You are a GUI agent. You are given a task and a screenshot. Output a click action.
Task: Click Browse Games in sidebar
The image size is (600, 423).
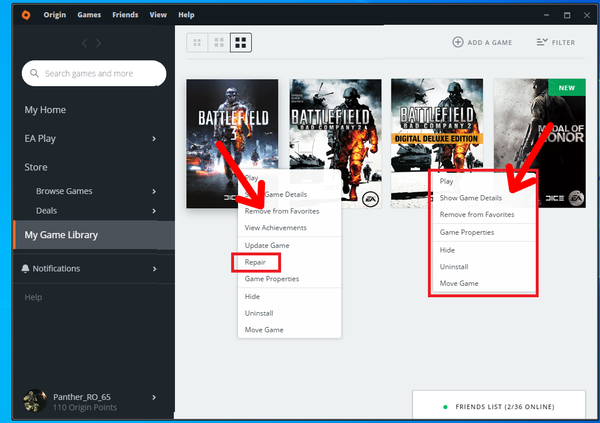pos(64,191)
